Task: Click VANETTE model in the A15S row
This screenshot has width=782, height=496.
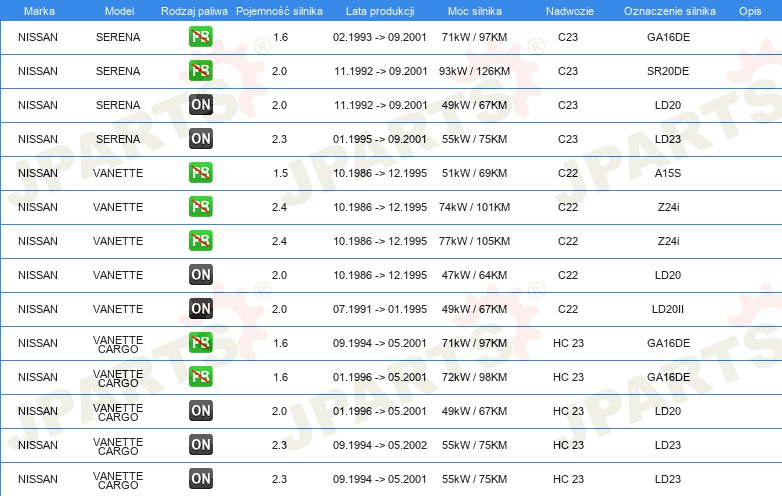Action: pyautogui.click(x=118, y=173)
